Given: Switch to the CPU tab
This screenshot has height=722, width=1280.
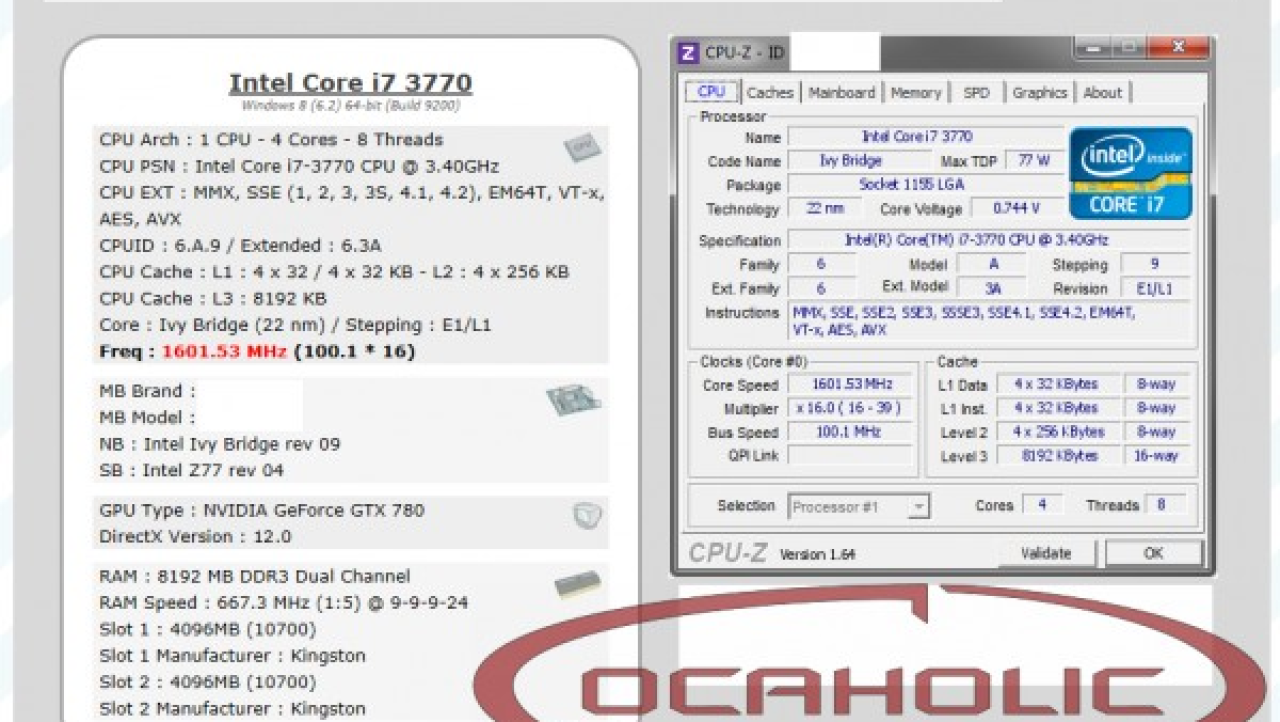Looking at the screenshot, I should 711,92.
